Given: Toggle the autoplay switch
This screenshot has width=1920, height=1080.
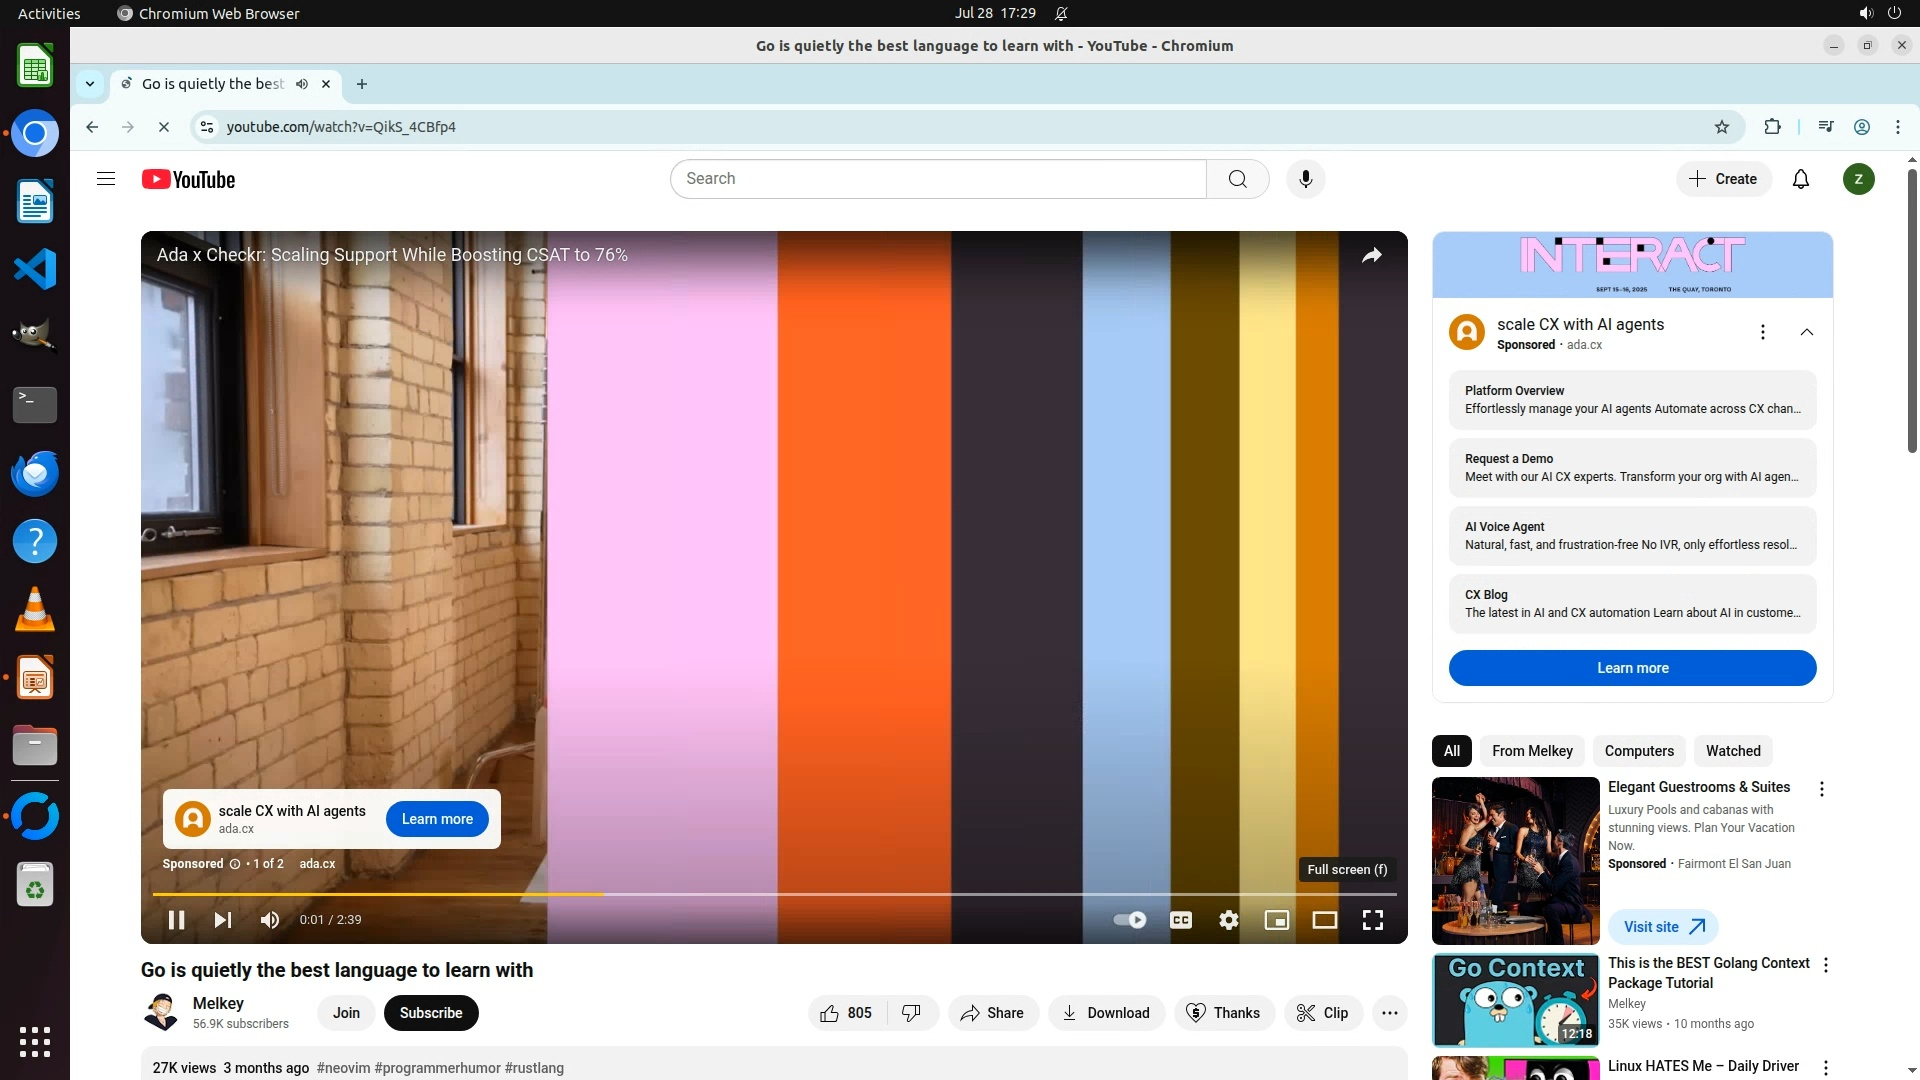Looking at the screenshot, I should pos(1130,920).
